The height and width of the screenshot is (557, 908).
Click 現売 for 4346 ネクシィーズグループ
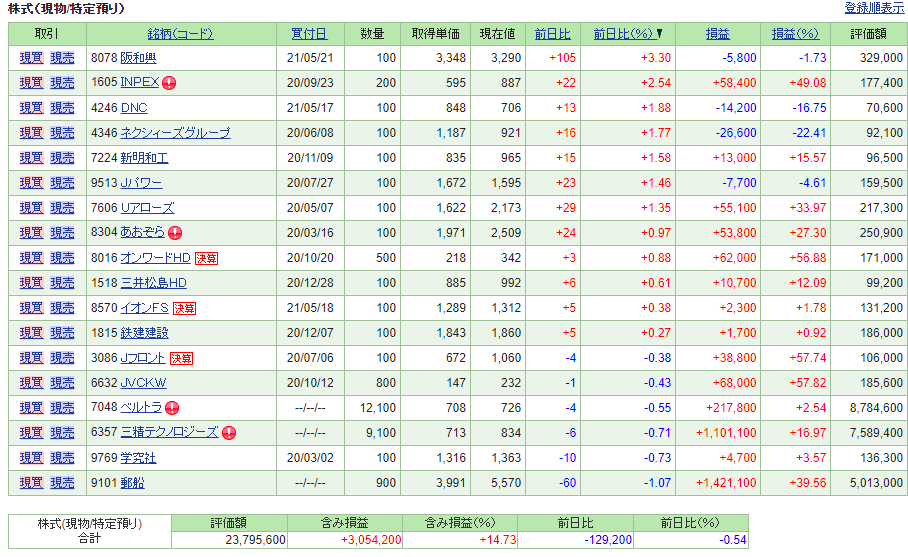click(63, 133)
